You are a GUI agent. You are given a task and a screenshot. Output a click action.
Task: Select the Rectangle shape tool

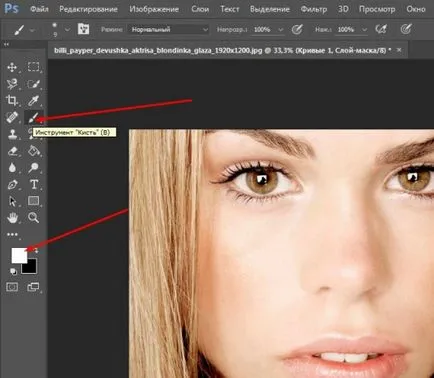pyautogui.click(x=33, y=201)
